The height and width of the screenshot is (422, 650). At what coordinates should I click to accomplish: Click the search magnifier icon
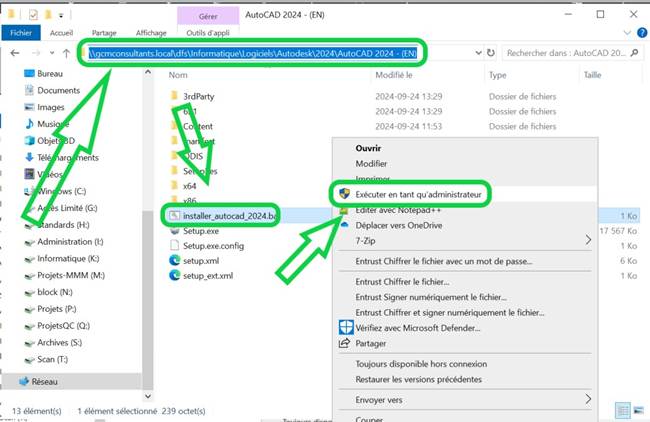(x=634, y=53)
